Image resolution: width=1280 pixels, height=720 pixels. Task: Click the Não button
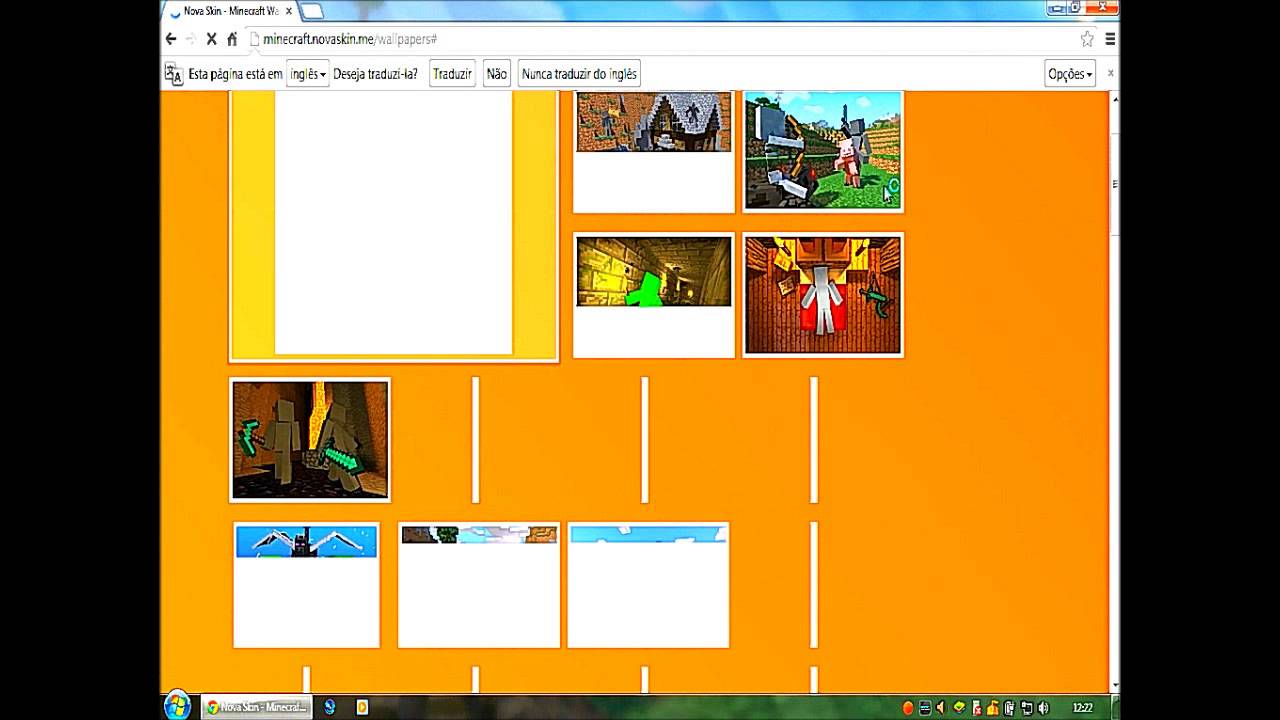(x=497, y=74)
